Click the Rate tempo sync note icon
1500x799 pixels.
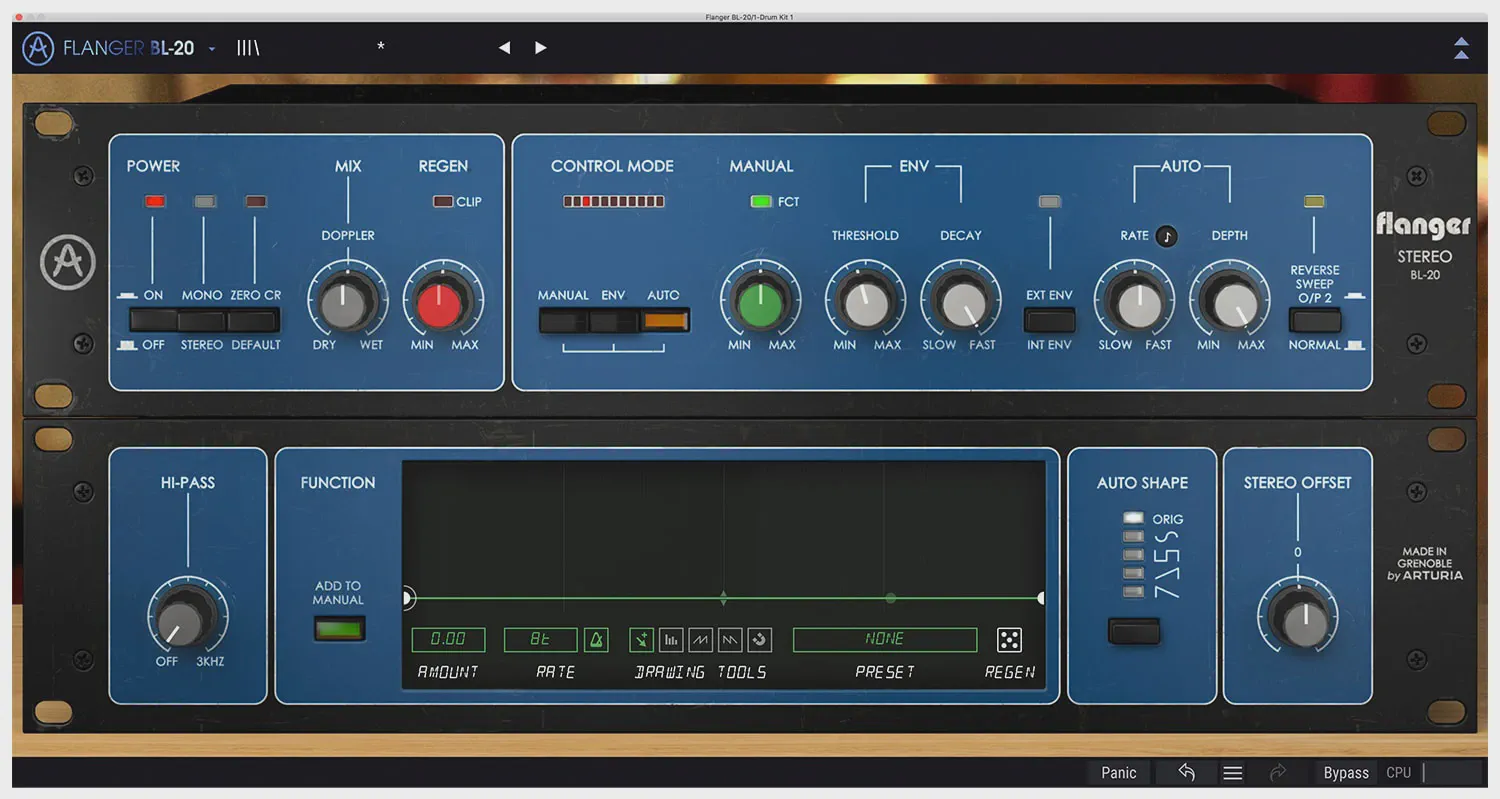(1166, 236)
